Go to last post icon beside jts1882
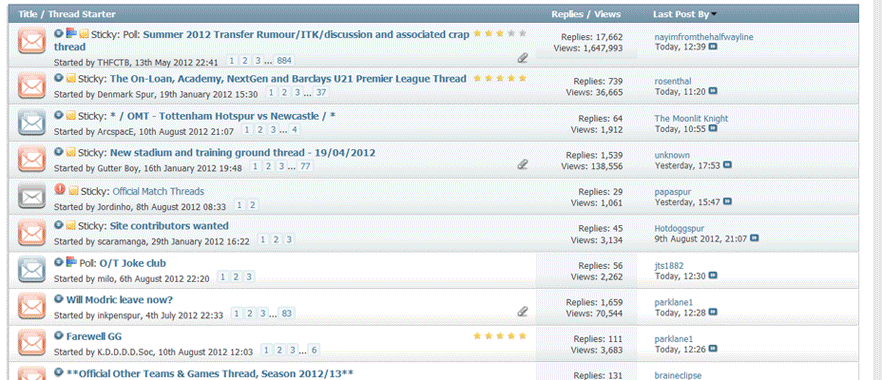882x380 pixels. [713, 275]
